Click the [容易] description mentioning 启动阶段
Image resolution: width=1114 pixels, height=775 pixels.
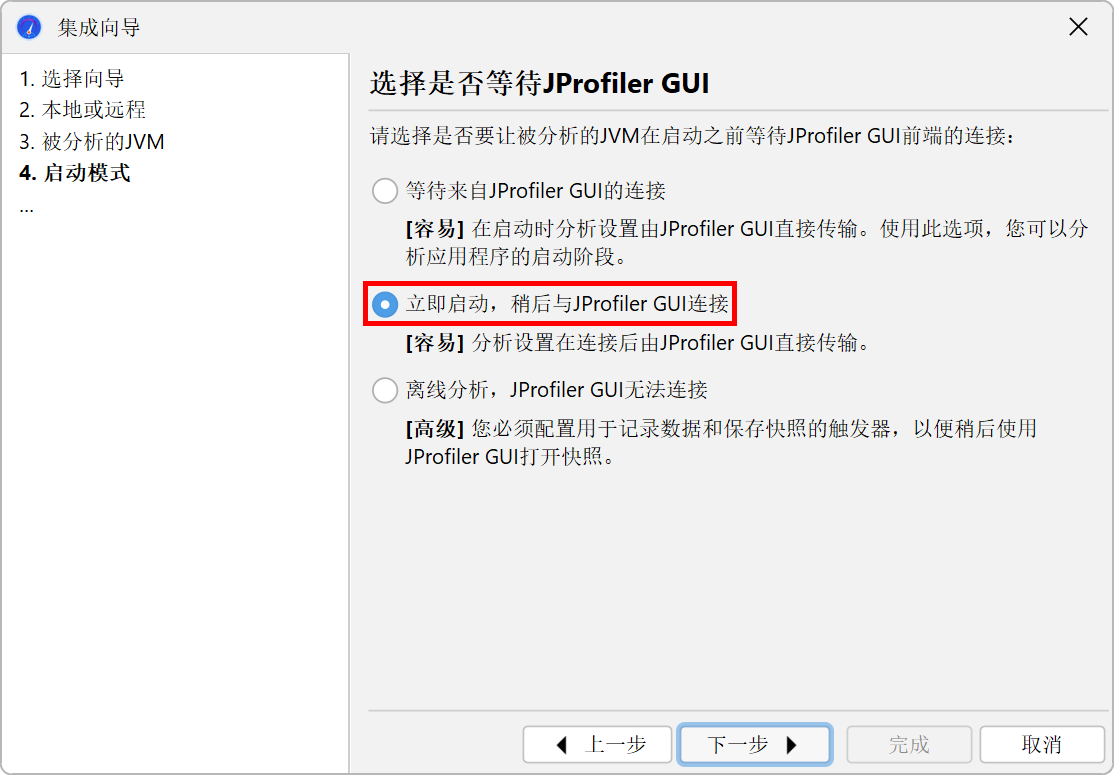coord(747,242)
